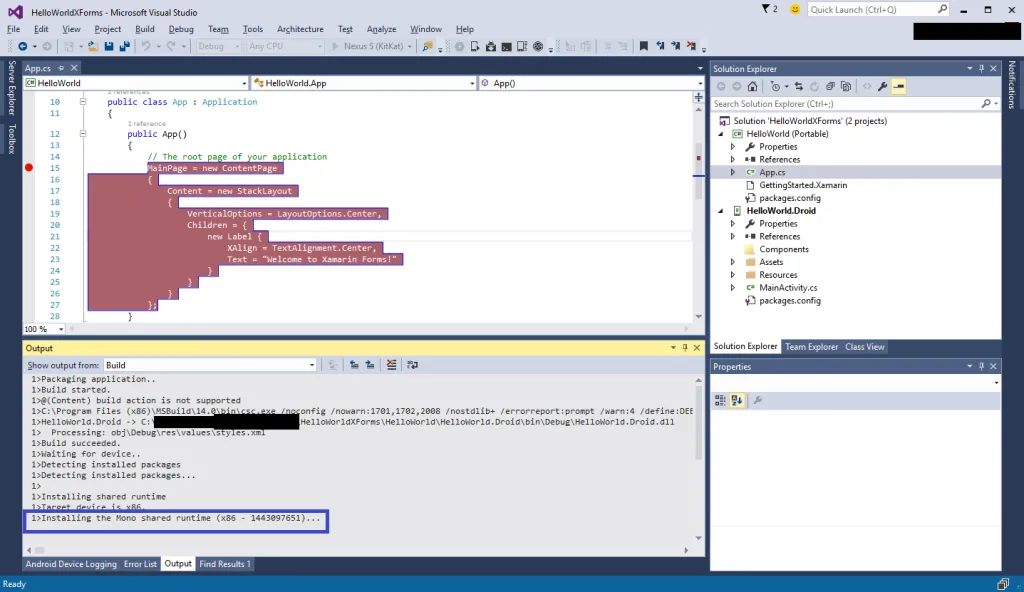Toggle breakpoint on line 15
The height and width of the screenshot is (592, 1024).
point(29,168)
